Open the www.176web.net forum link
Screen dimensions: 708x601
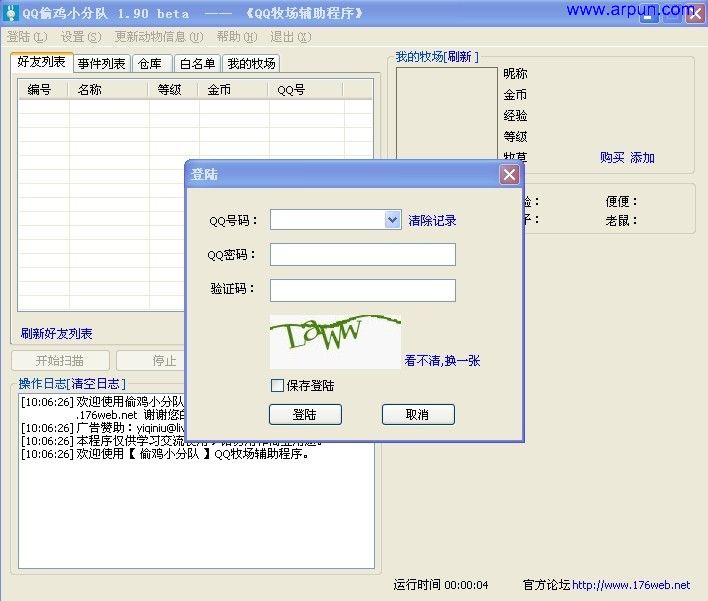tap(630, 585)
